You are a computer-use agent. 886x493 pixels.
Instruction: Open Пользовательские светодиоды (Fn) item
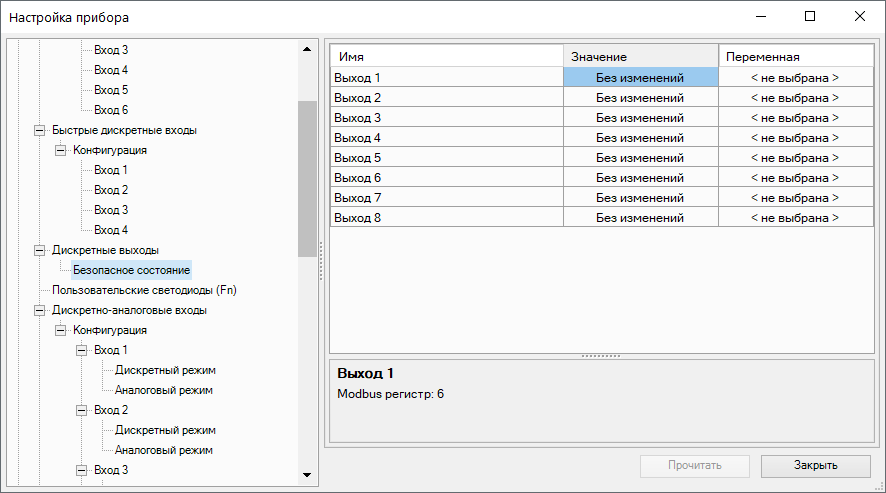(144, 290)
